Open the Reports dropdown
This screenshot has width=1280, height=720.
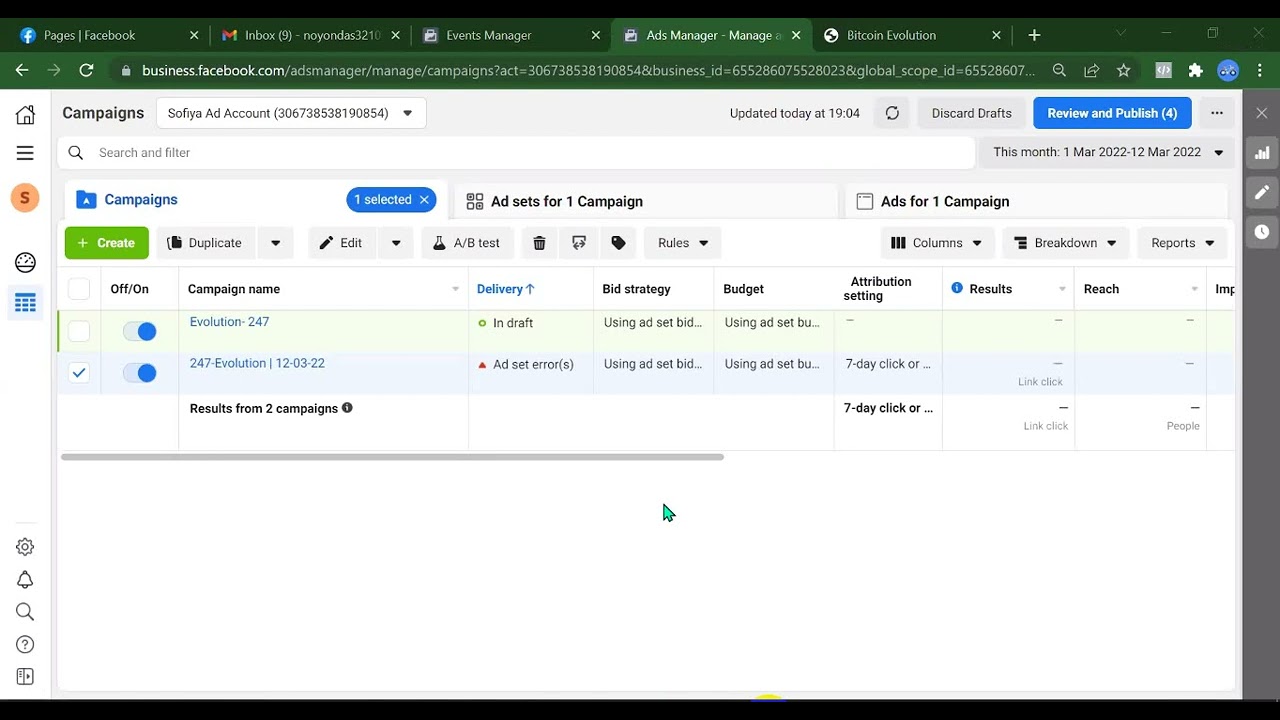coord(1182,243)
